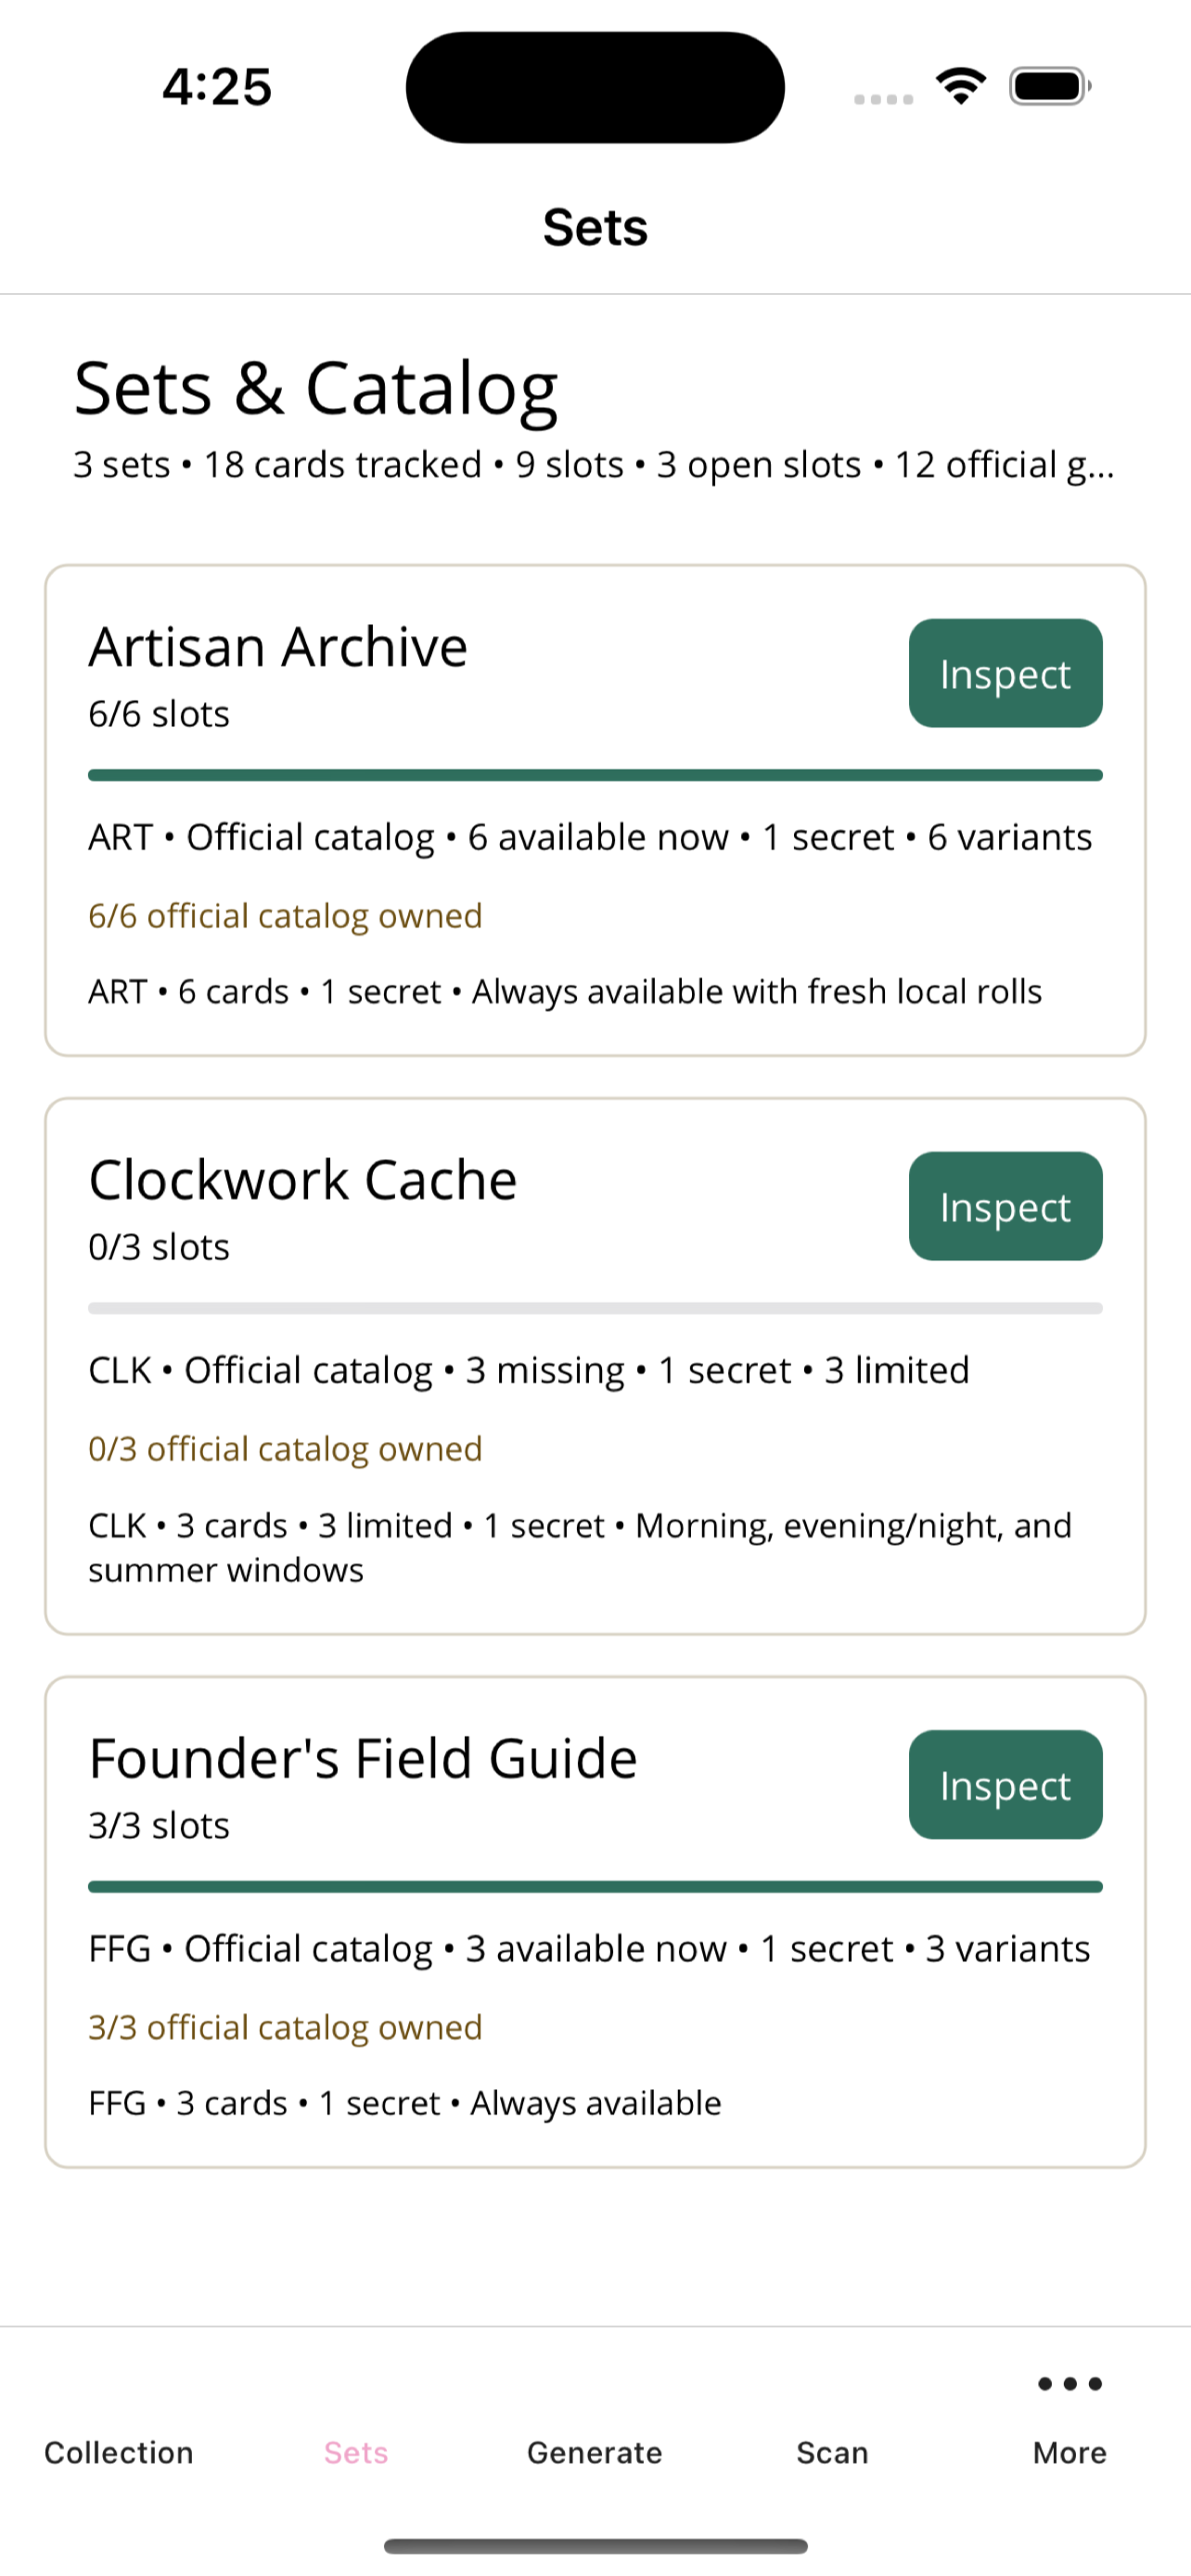
Task: Tap the battery status icon
Action: [1050, 86]
